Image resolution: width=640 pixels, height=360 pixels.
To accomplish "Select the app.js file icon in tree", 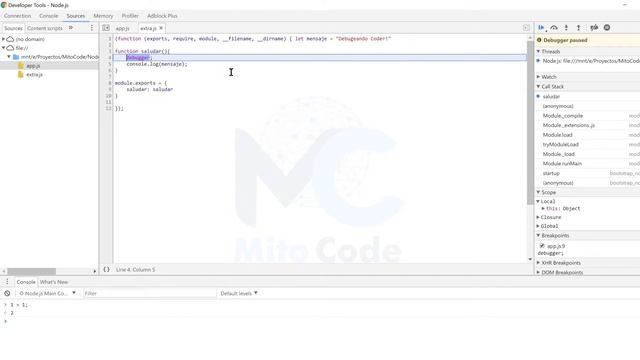I will 20,66.
